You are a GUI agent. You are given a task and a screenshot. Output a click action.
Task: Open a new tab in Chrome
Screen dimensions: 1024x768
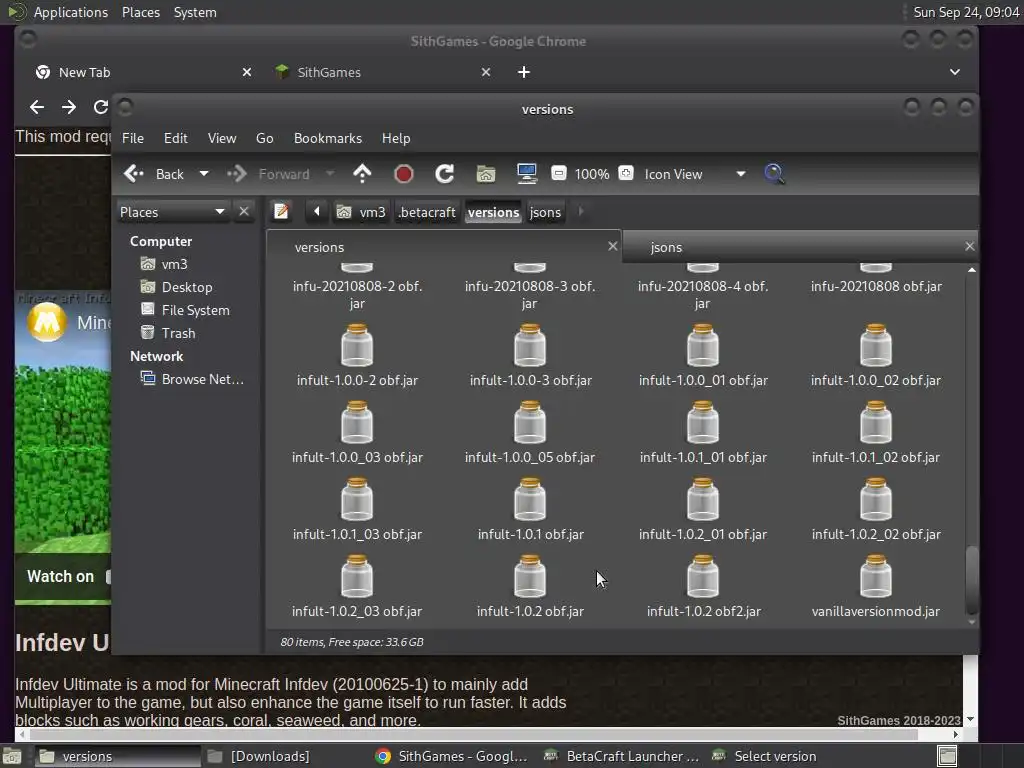click(524, 72)
